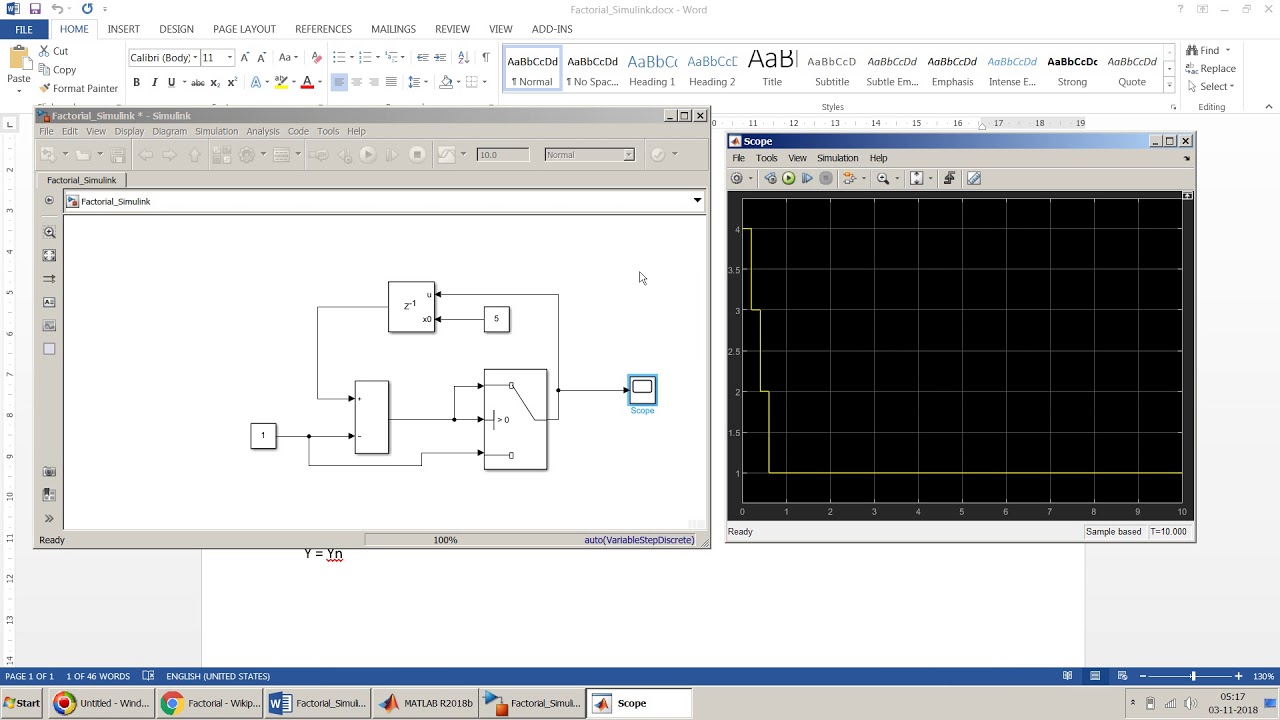This screenshot has width=1280, height=720.
Task: Open Word REFERENCES ribbon tab
Action: (323, 29)
